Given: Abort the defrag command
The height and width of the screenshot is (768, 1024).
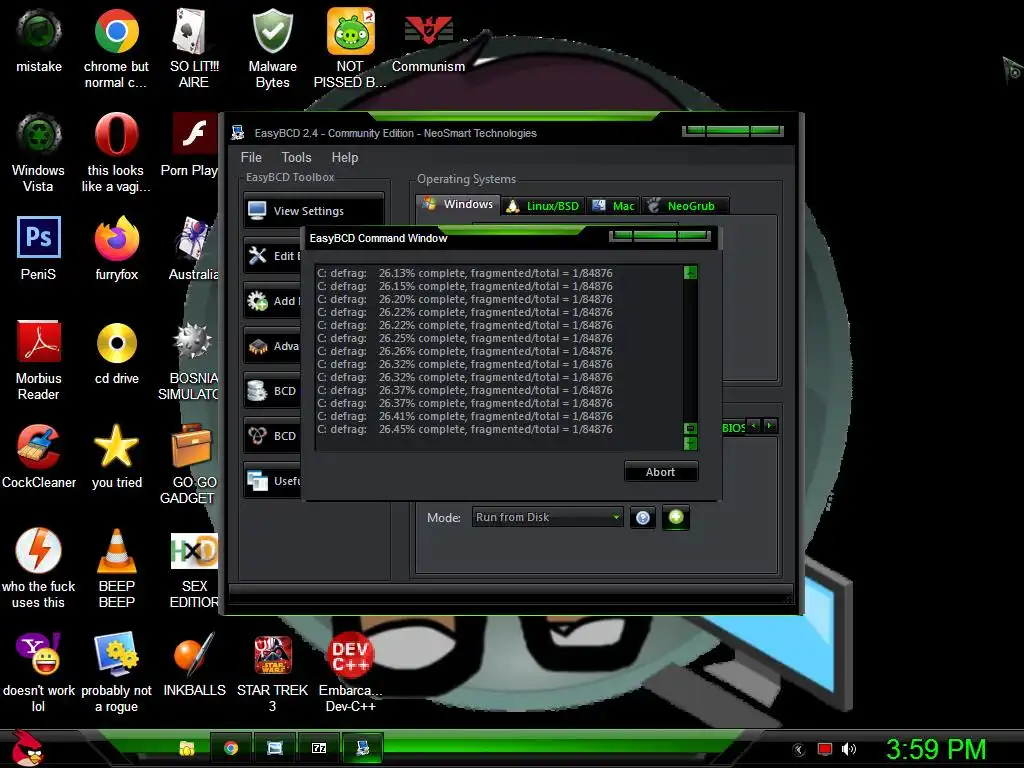Looking at the screenshot, I should [x=660, y=472].
